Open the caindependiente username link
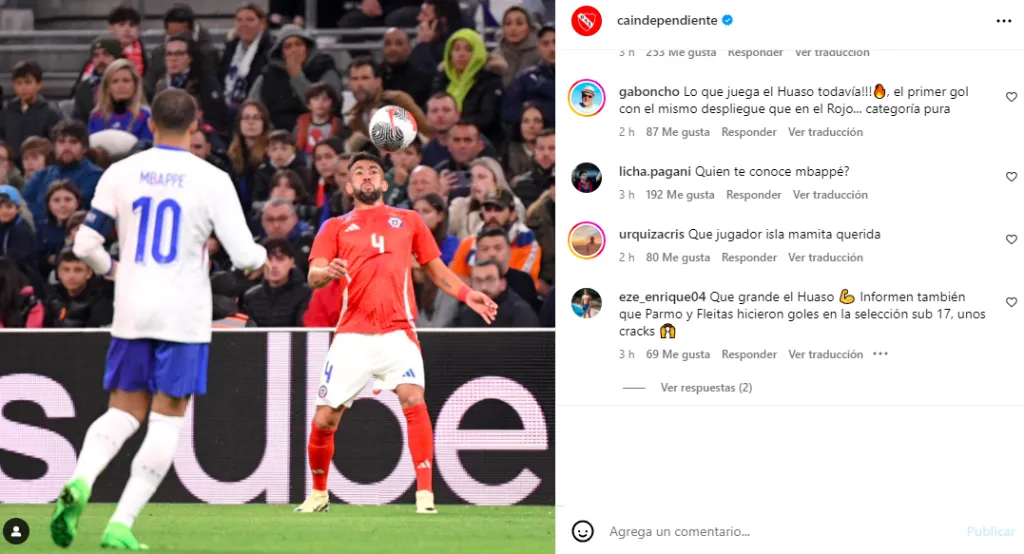The image size is (1024, 554). pyautogui.click(x=667, y=20)
